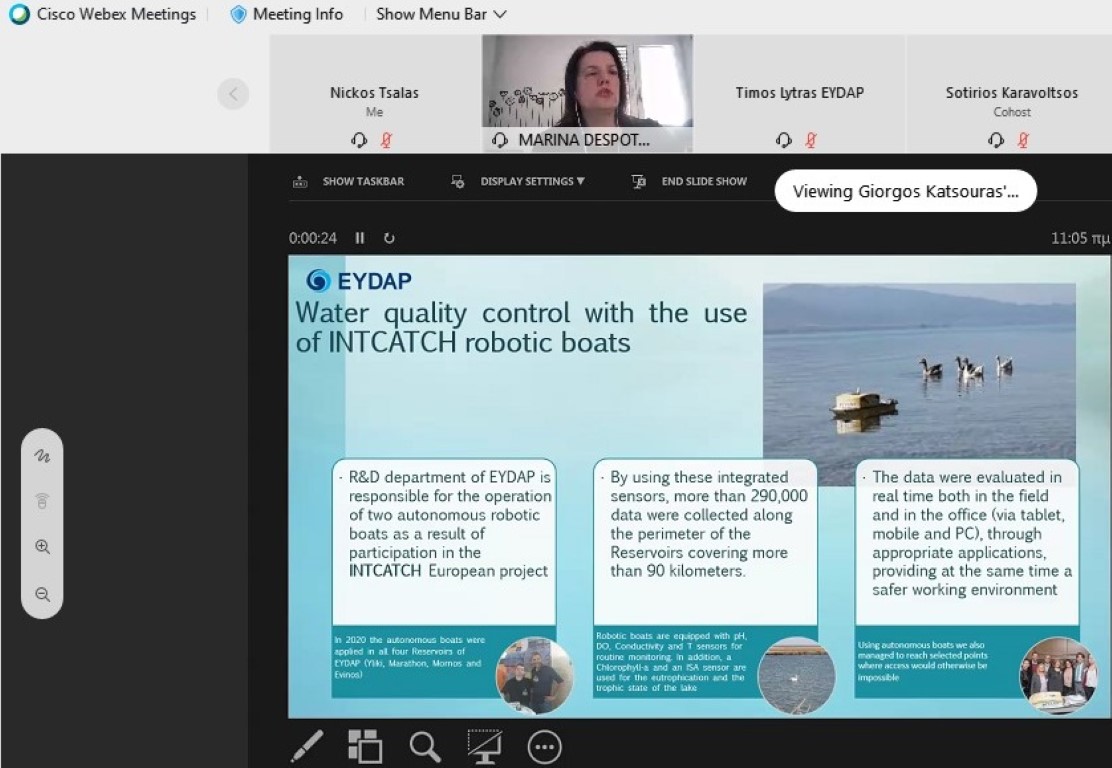
Task: Toggle Timos Lytras EYDAP muted microphone icon
Action: pos(811,140)
